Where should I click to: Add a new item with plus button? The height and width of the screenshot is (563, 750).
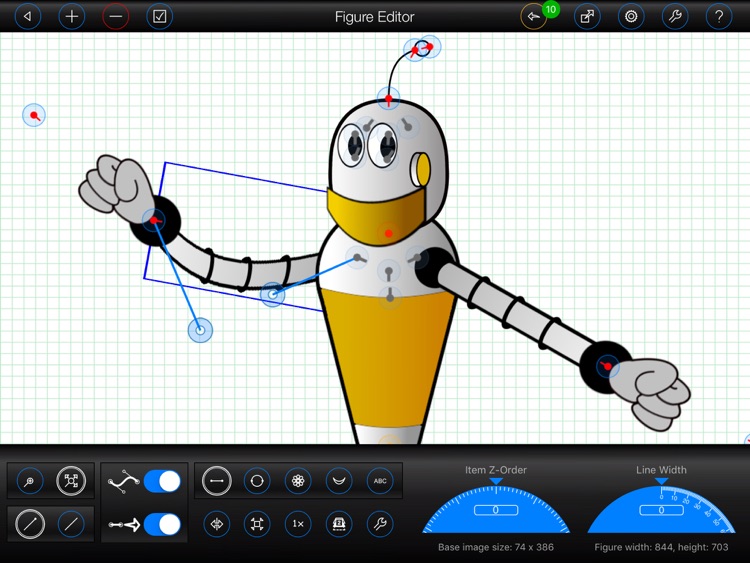point(72,17)
